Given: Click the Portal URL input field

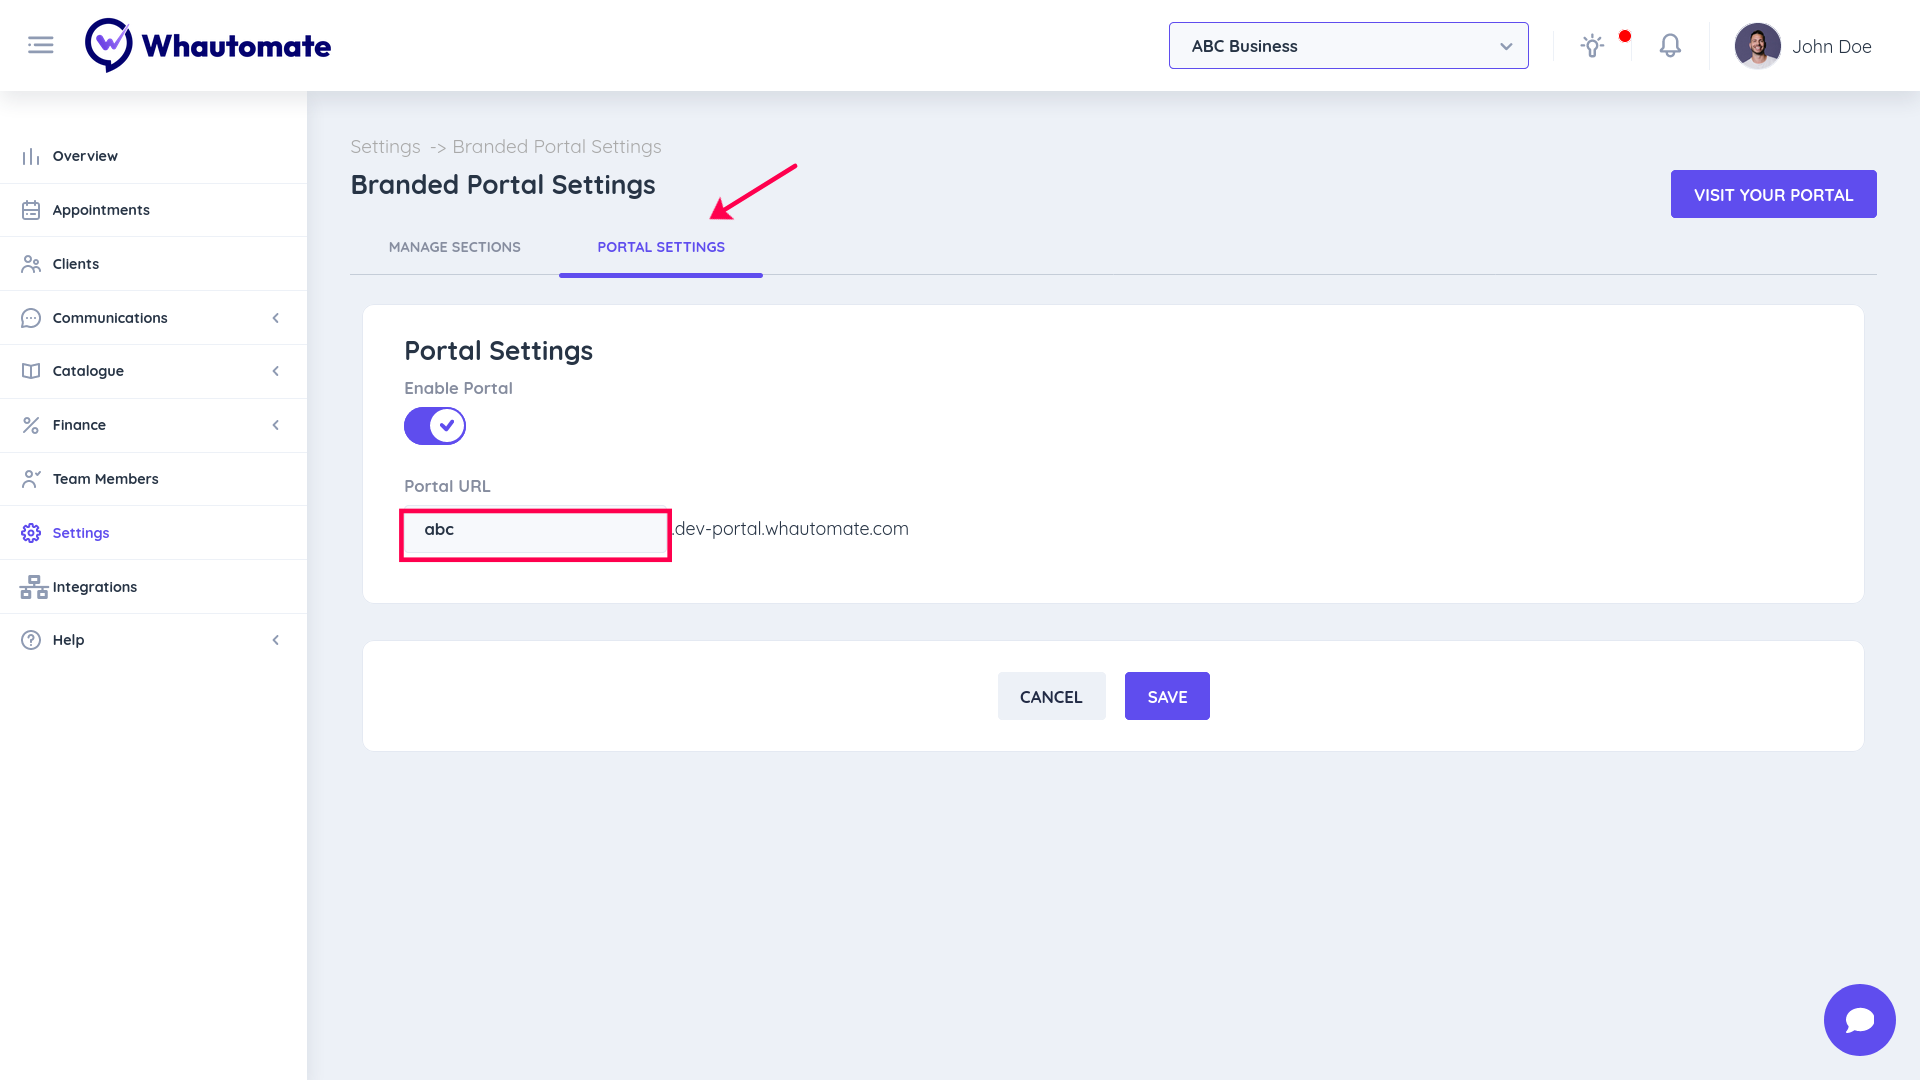Looking at the screenshot, I should click(535, 534).
